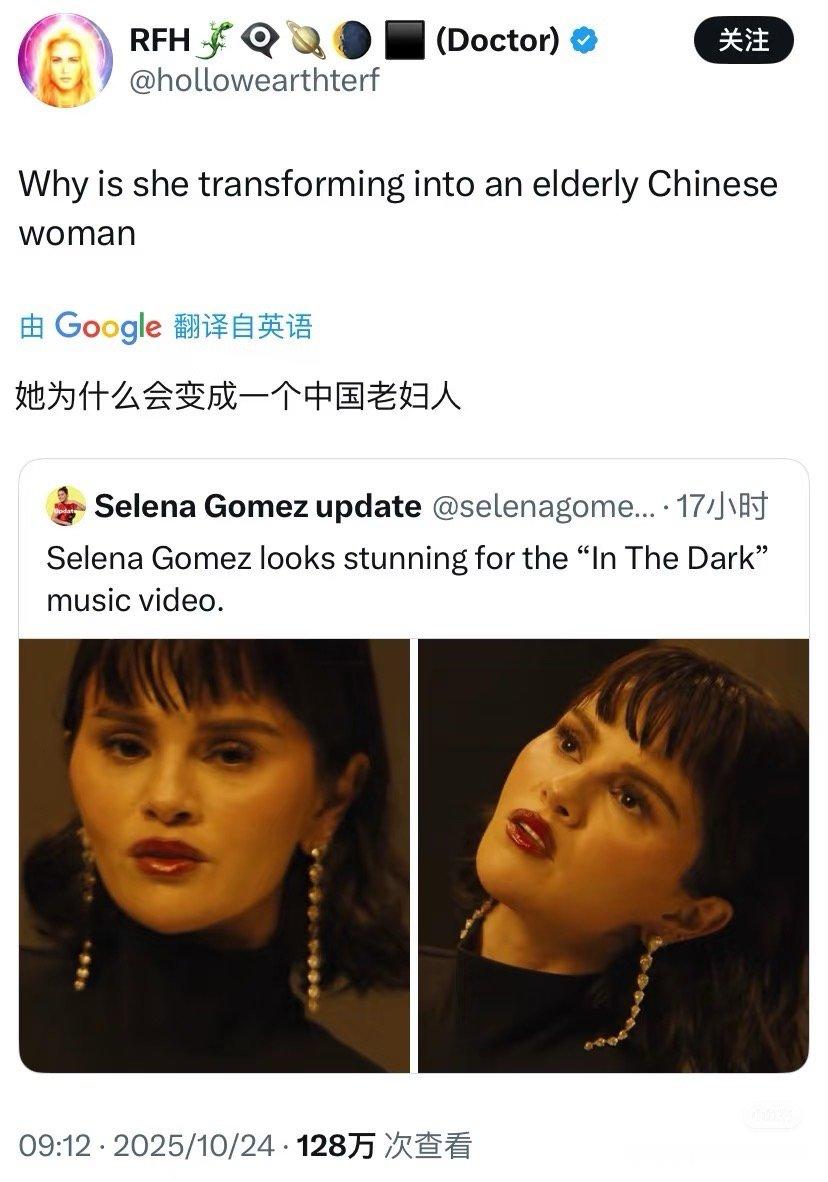
Task: Open the RFH profile avatar
Action: (65, 60)
